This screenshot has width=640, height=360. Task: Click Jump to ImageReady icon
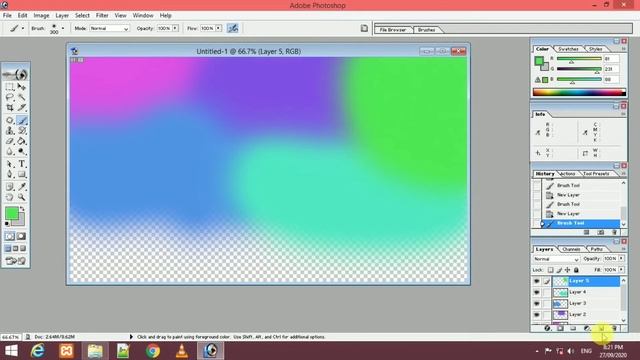(x=16, y=261)
